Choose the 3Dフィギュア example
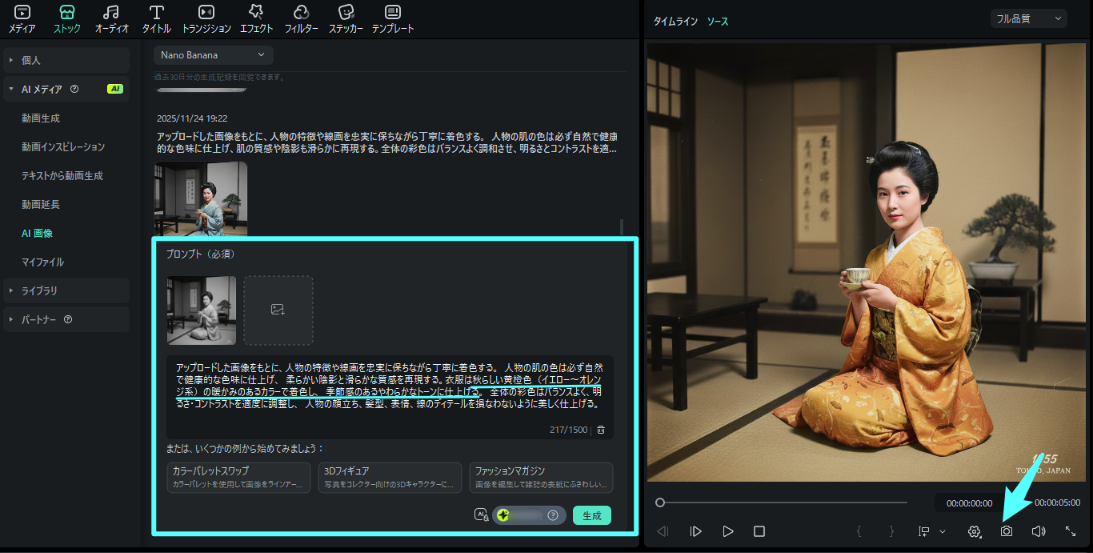The image size is (1093, 553). (390, 477)
